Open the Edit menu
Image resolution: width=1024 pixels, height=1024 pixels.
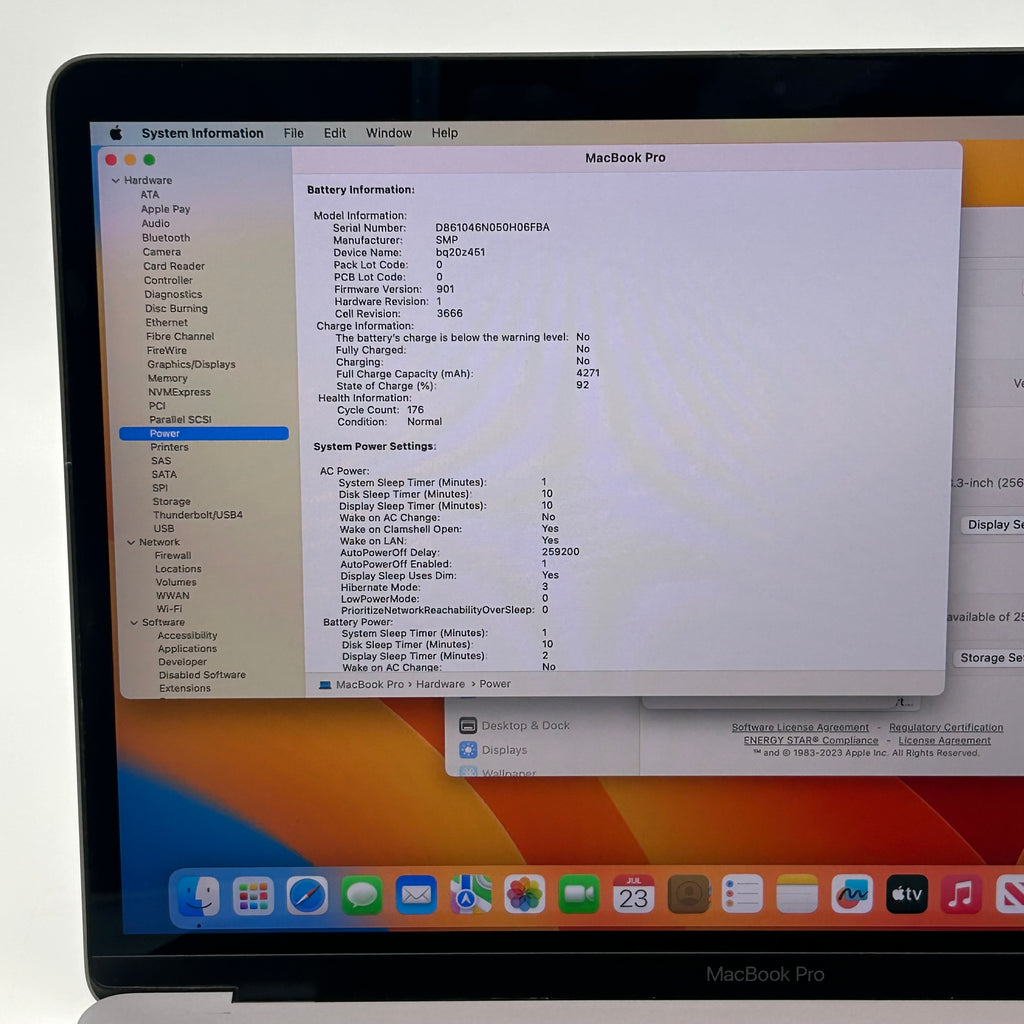tap(334, 133)
